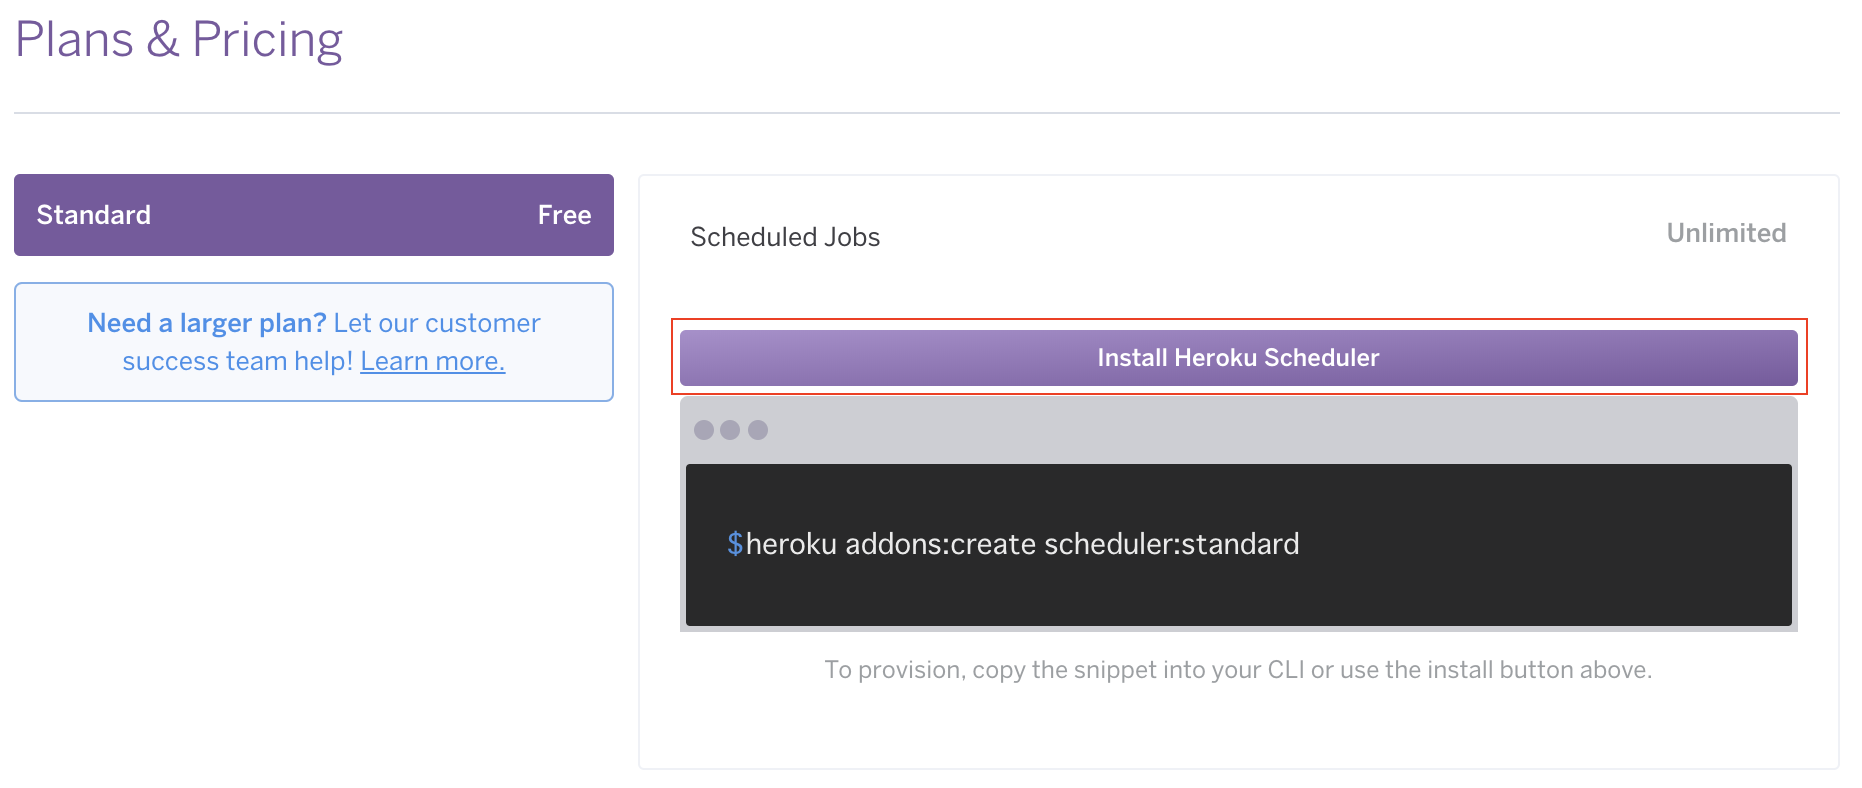Click the bold Need a larger plan? text
1862x788 pixels.
click(x=207, y=323)
